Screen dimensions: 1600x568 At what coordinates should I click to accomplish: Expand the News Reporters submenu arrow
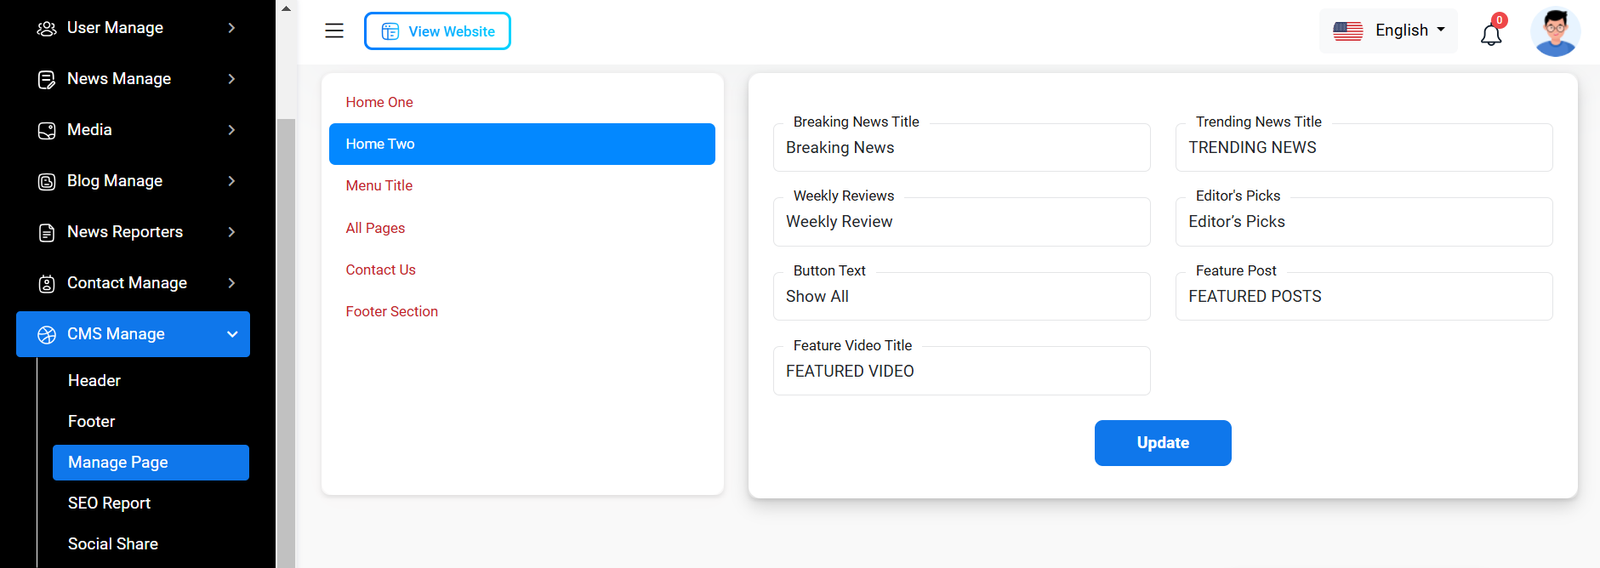(232, 232)
